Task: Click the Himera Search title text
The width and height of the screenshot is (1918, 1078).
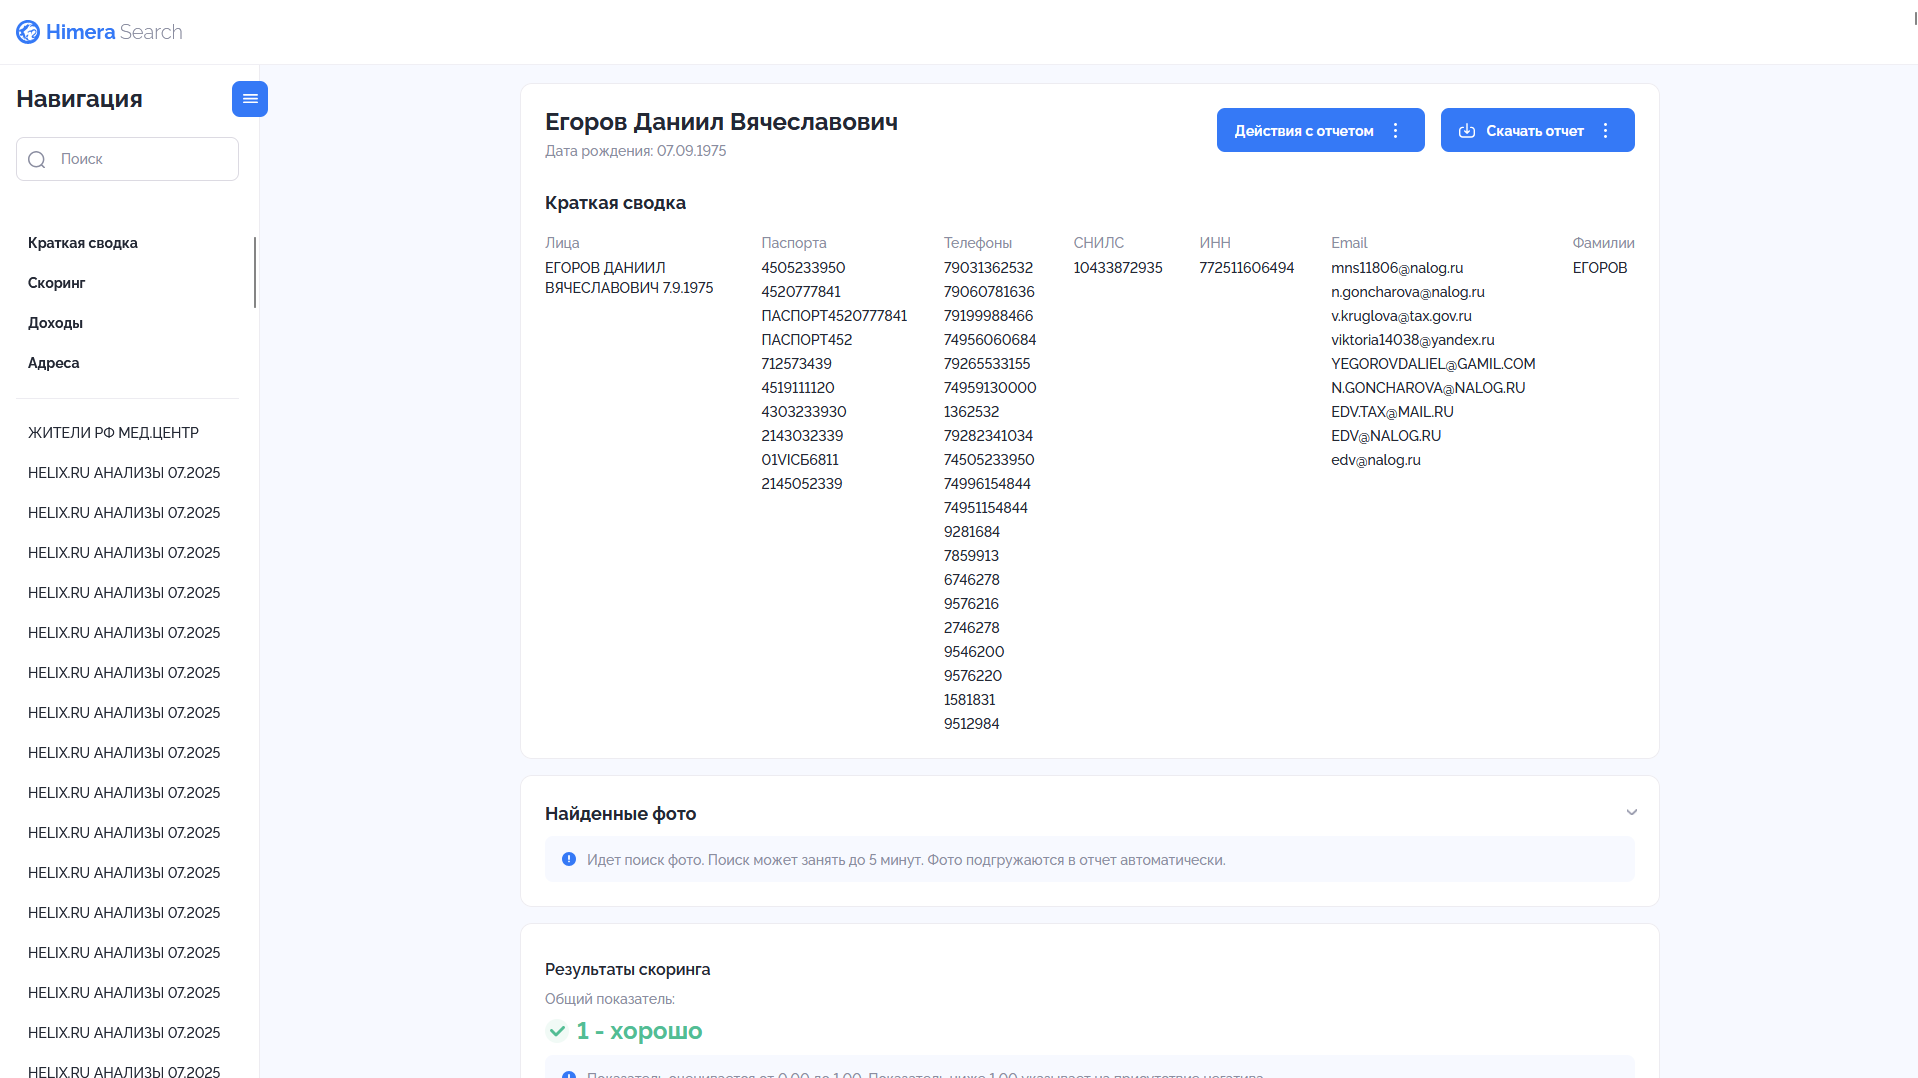Action: click(x=114, y=32)
